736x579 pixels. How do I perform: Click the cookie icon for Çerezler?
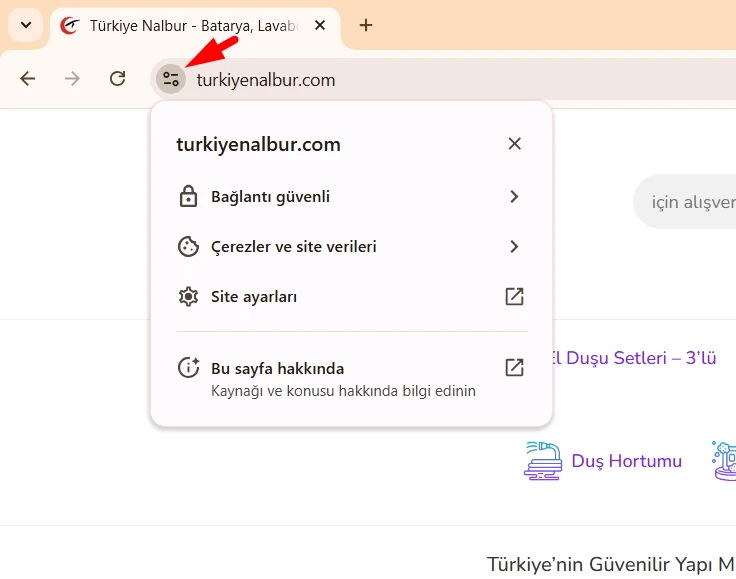pos(188,247)
